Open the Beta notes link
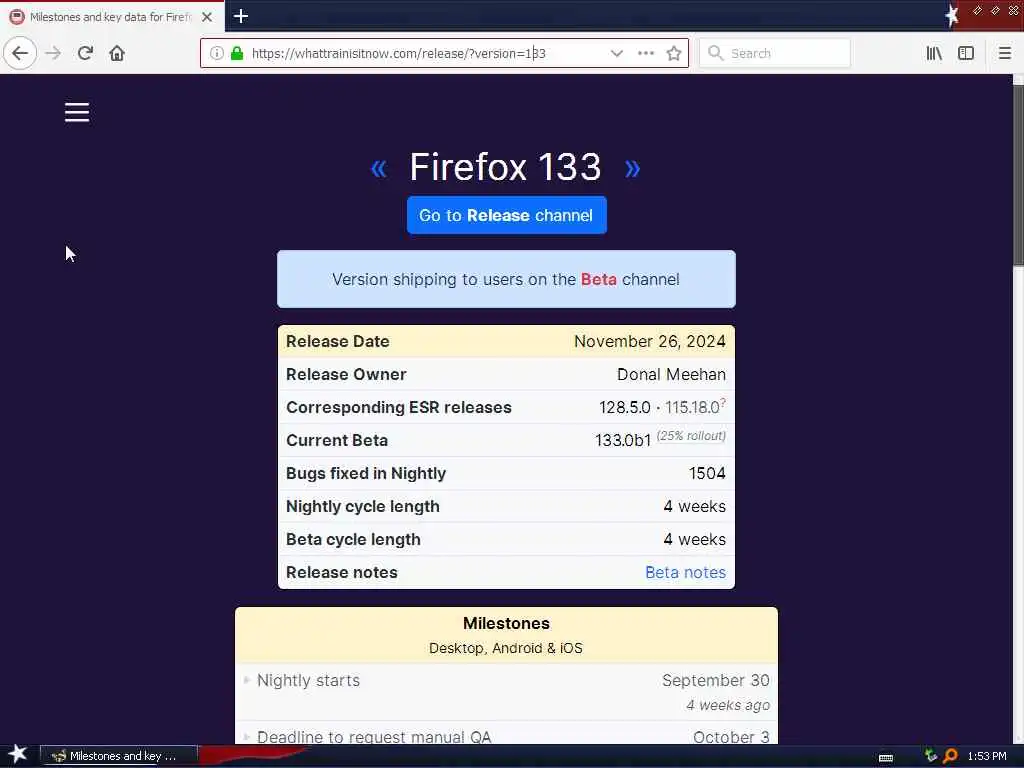The width and height of the screenshot is (1024, 768). point(685,572)
